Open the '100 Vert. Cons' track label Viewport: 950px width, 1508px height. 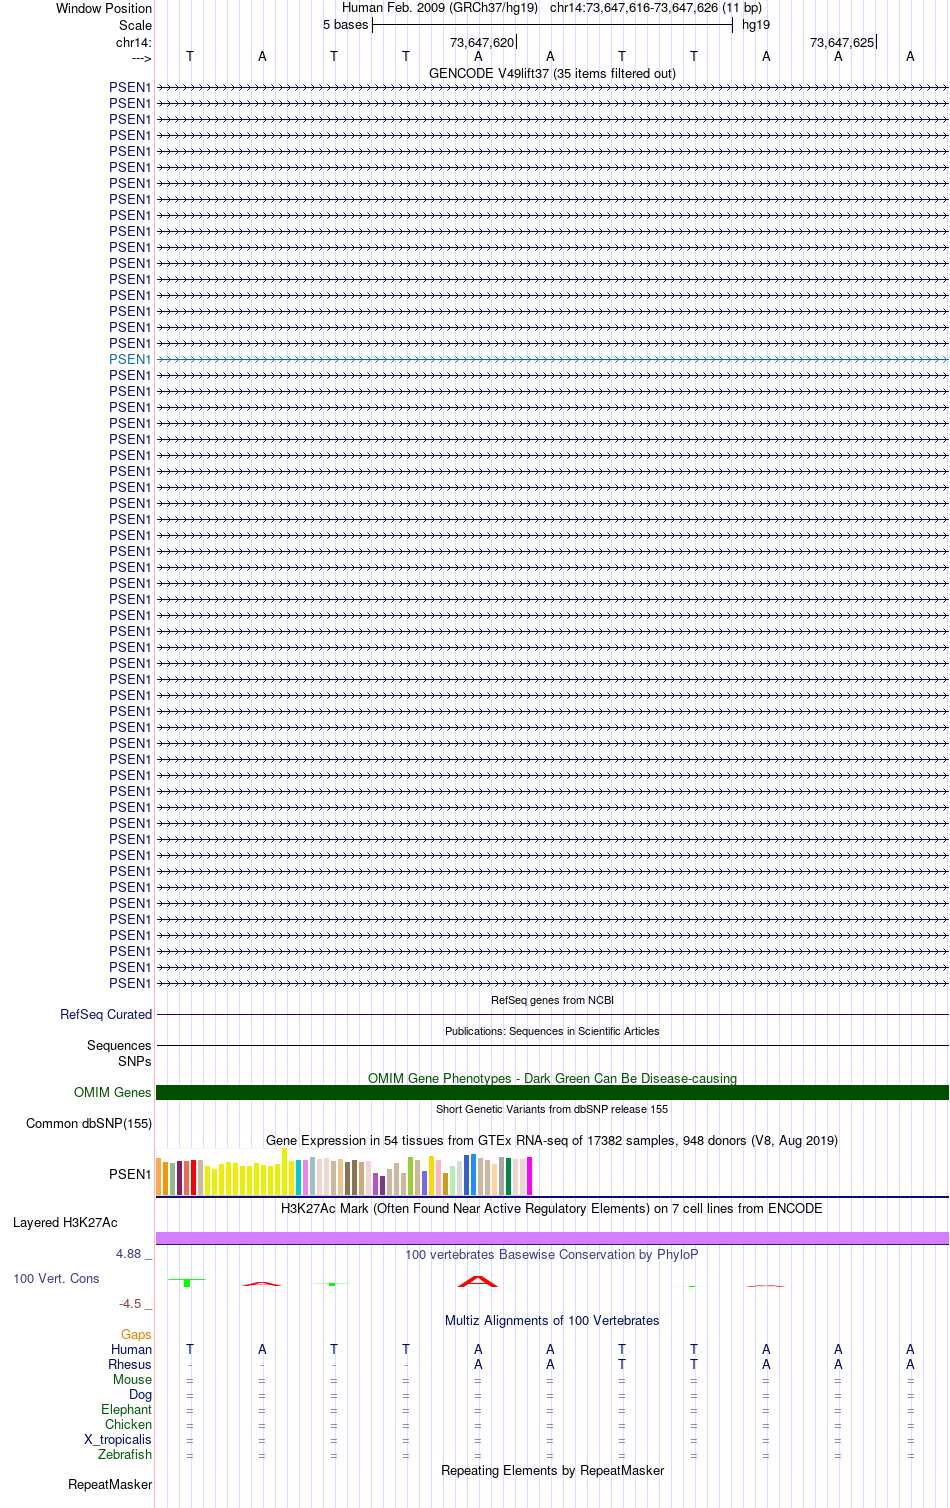pos(56,1278)
